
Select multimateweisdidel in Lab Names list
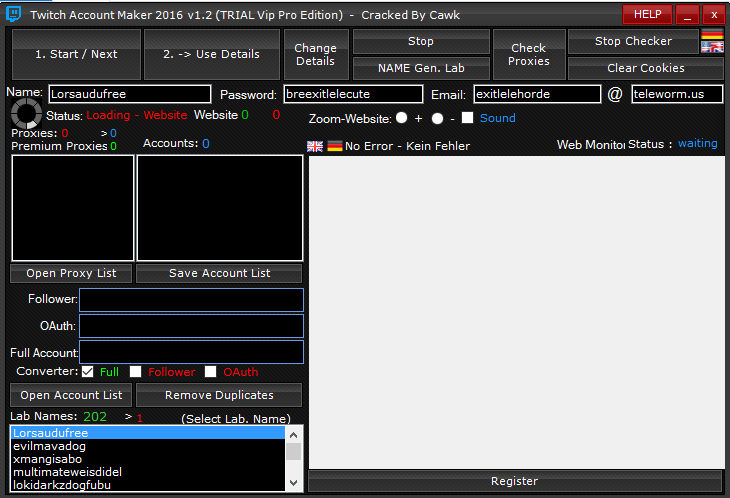click(148, 472)
